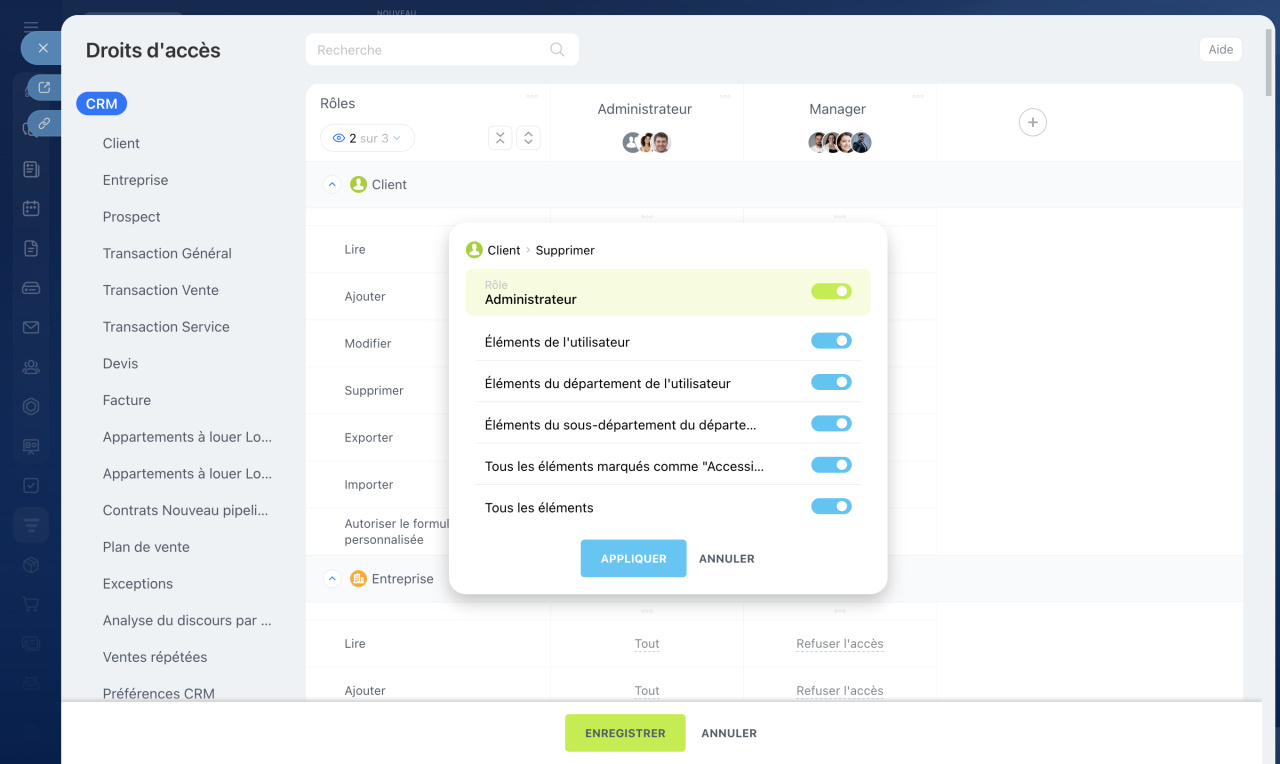Click the collapse all rows icon
This screenshot has width=1280, height=764.
[500, 138]
